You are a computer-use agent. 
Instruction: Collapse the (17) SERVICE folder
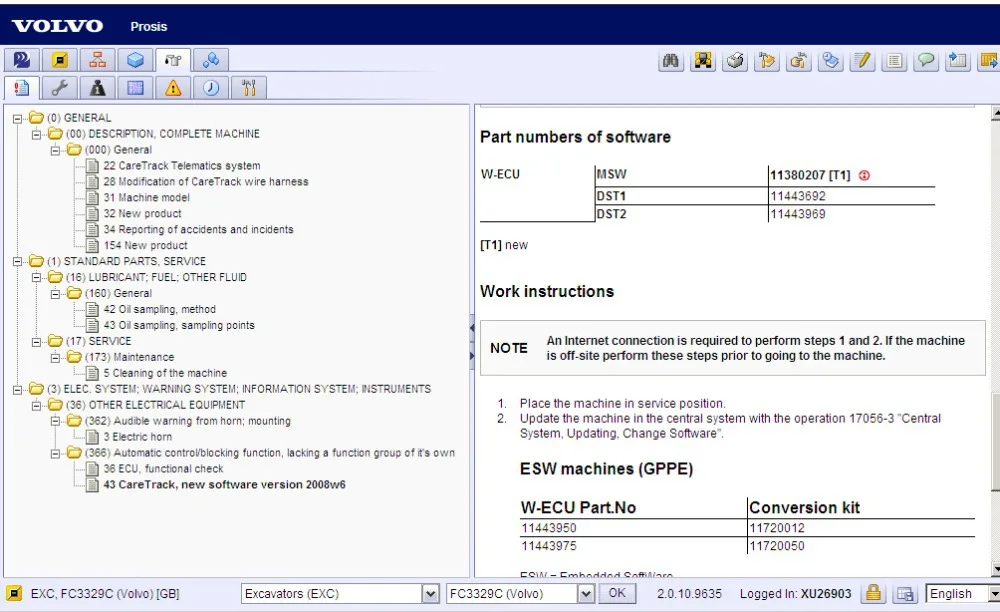click(x=37, y=342)
